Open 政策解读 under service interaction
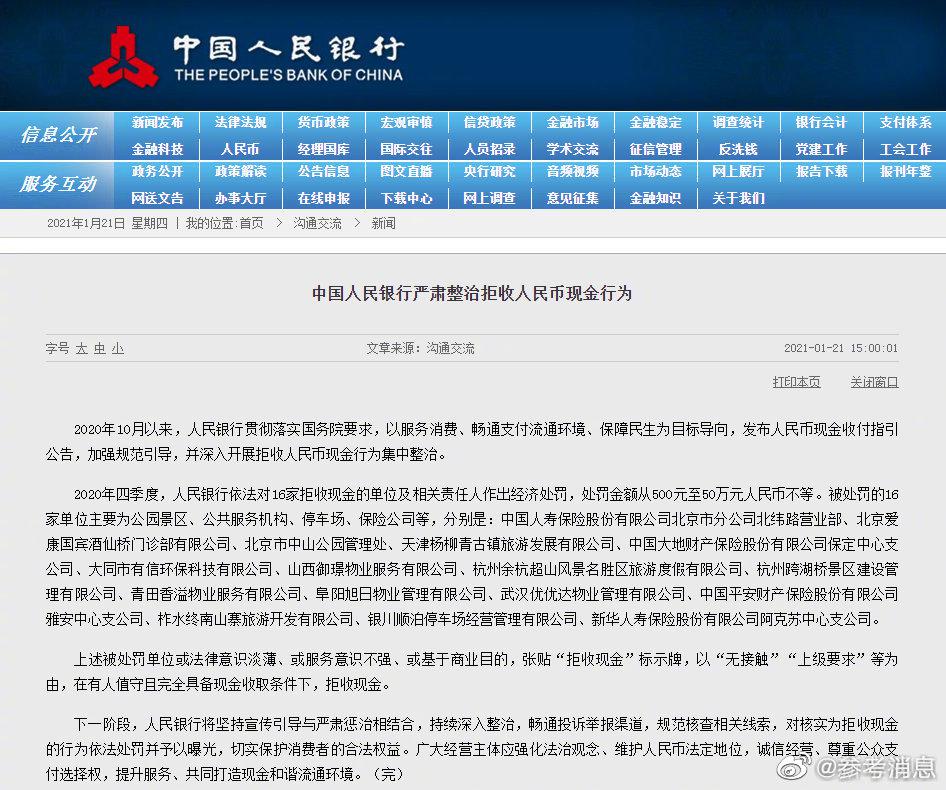946x790 pixels. coord(241,171)
